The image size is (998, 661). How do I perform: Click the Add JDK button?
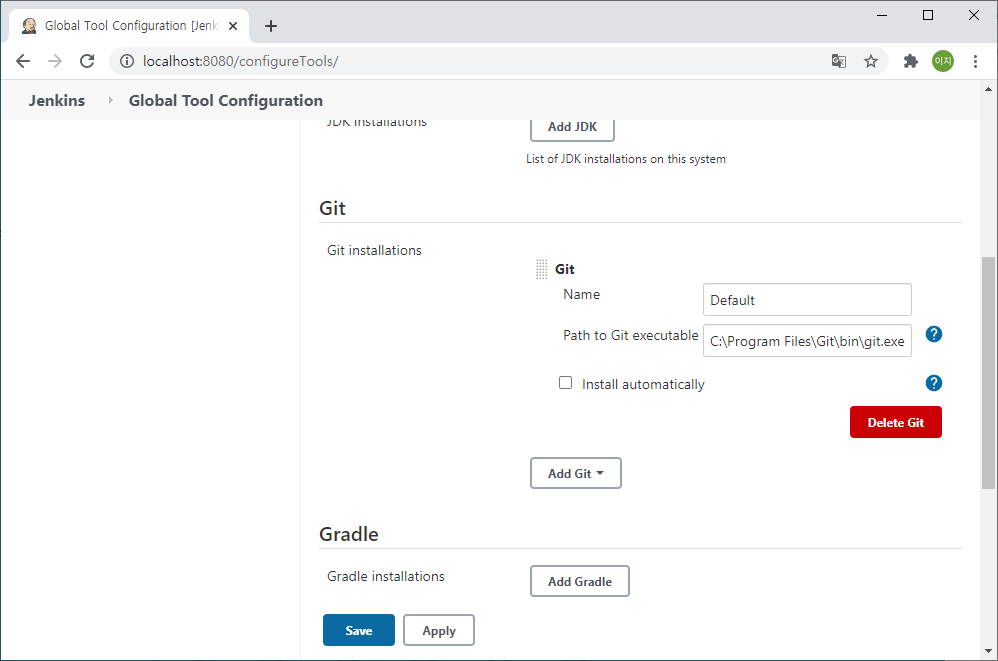[x=572, y=127]
